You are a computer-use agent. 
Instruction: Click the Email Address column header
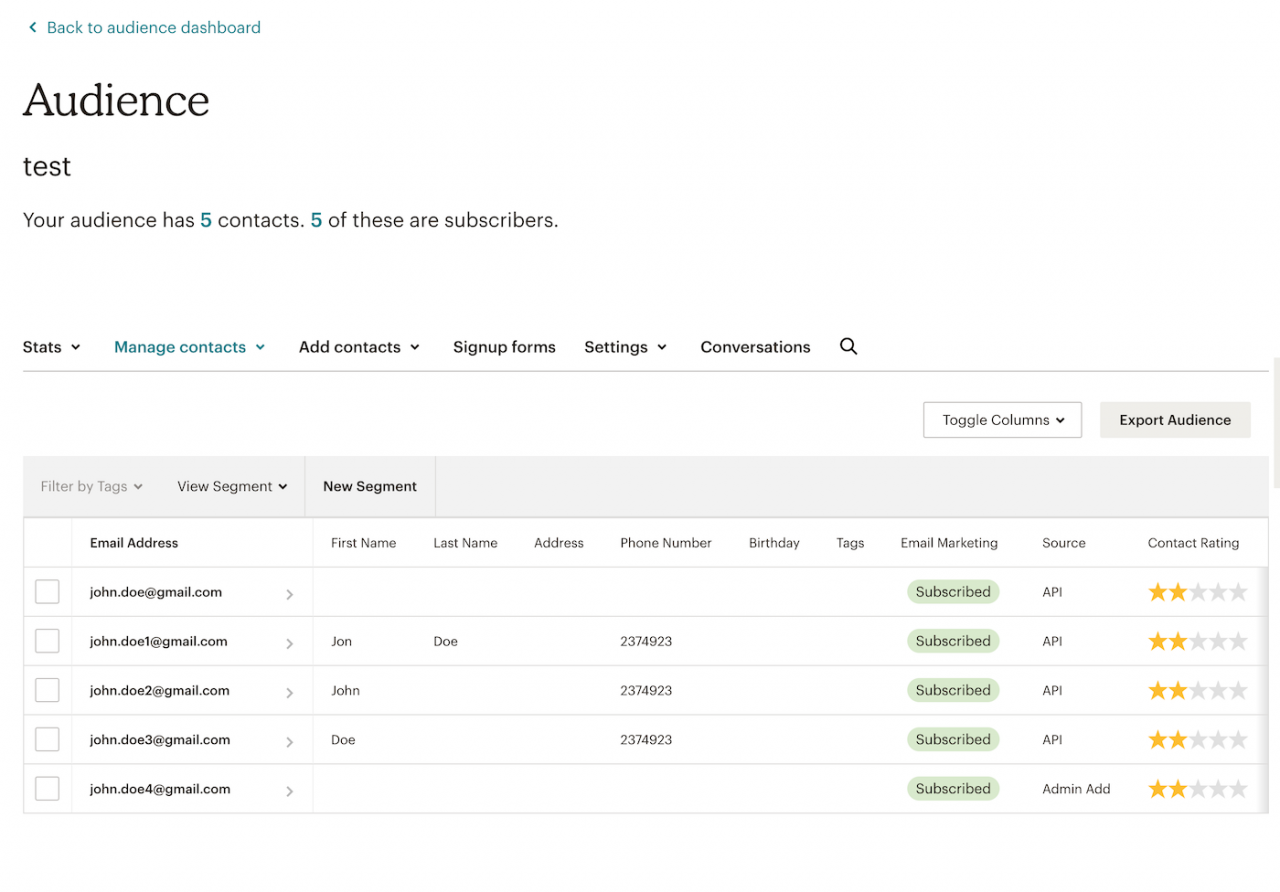[x=134, y=543]
